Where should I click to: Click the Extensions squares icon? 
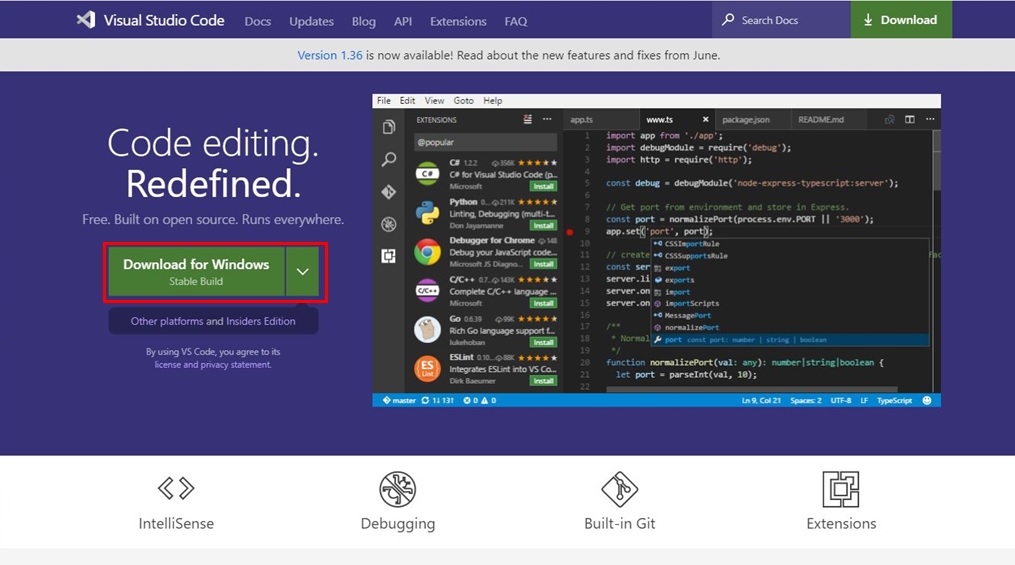tap(840, 489)
